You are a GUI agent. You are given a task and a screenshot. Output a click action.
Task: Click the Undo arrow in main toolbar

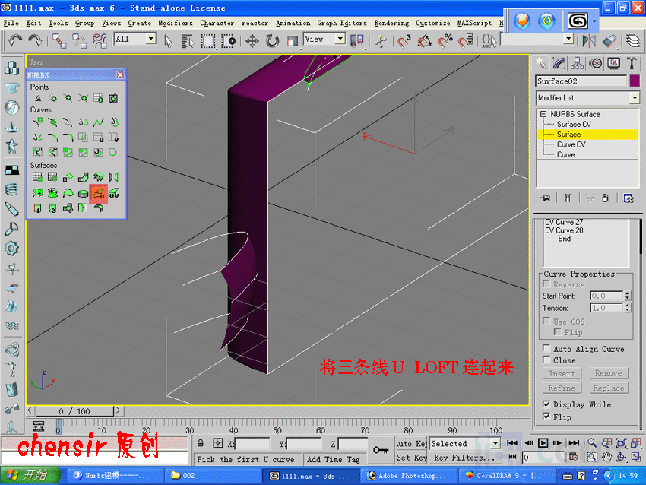click(15, 40)
